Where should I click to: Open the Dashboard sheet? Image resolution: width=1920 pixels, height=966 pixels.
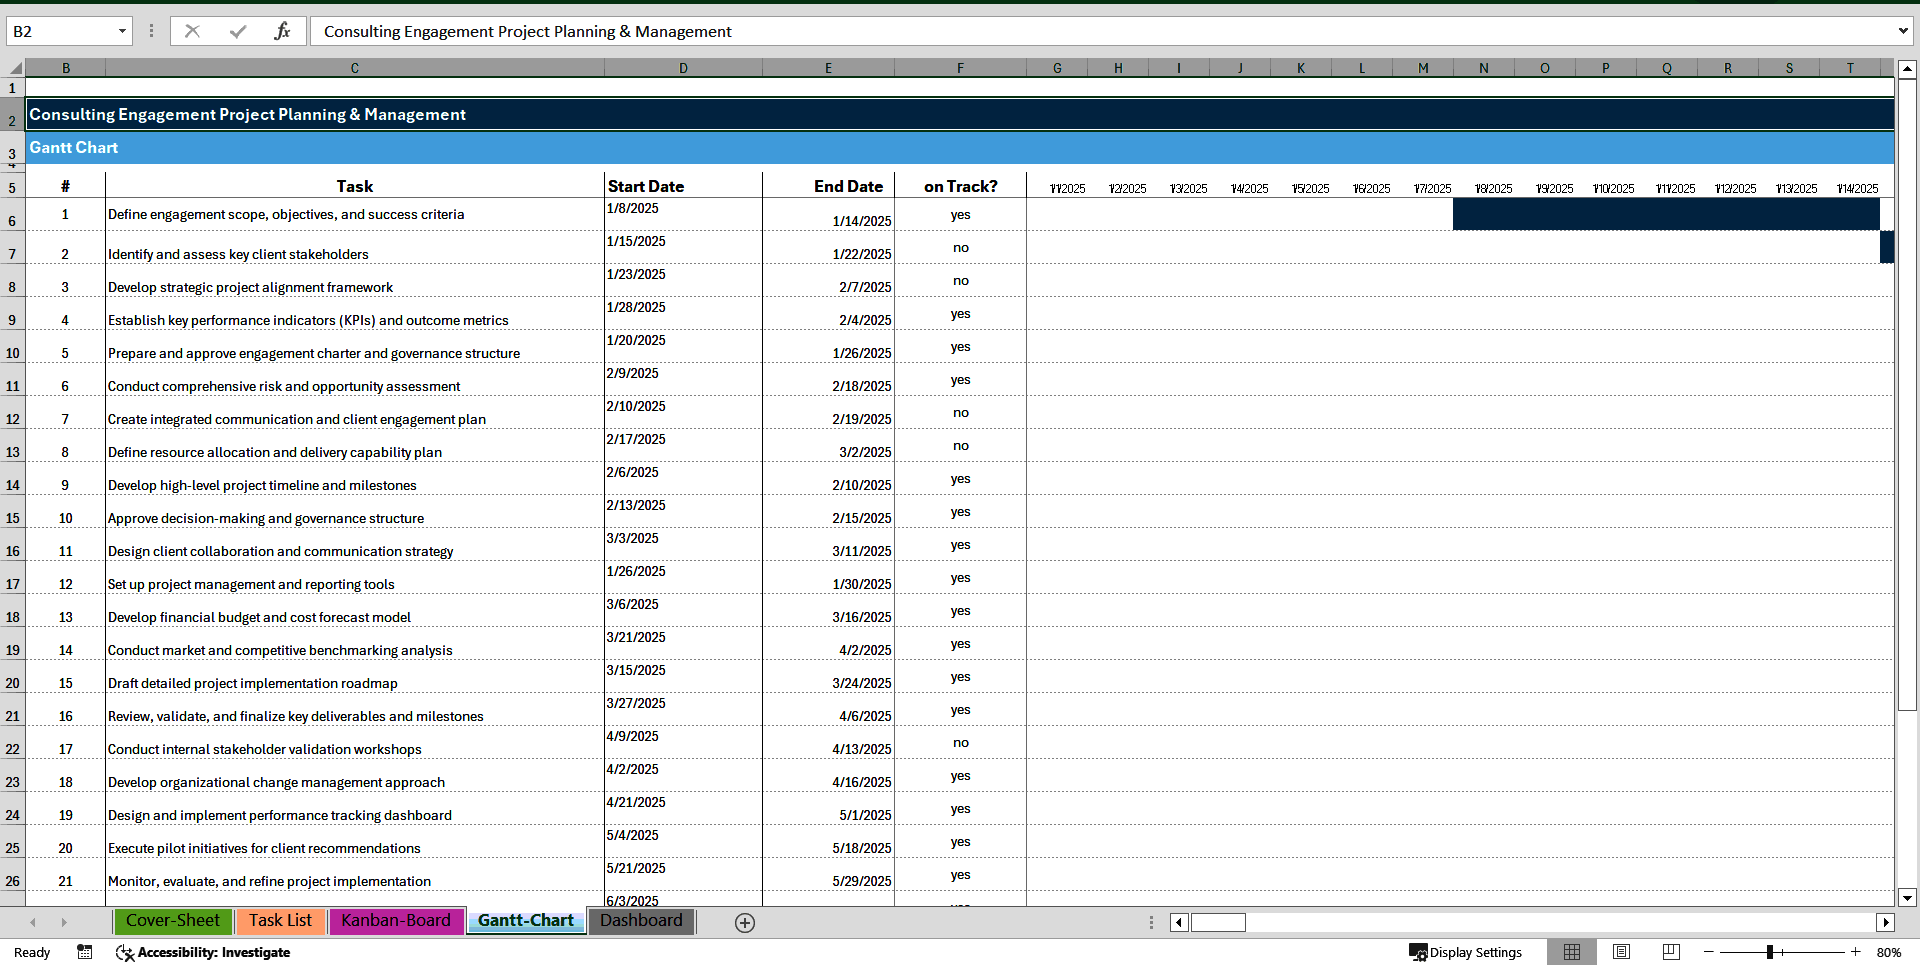[641, 921]
